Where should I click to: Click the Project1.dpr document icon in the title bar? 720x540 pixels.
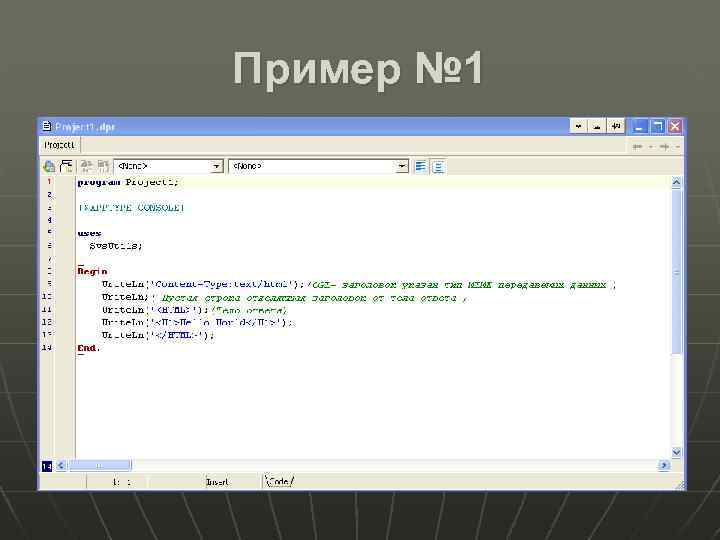[46, 126]
